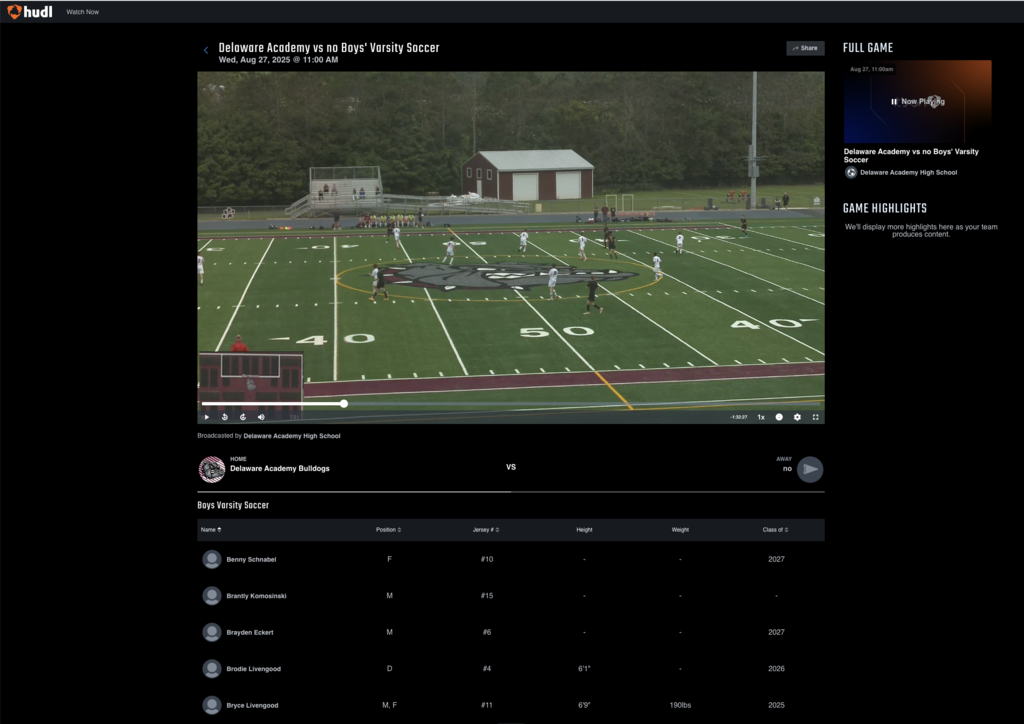Open the Watch Now menu item

(82, 11)
